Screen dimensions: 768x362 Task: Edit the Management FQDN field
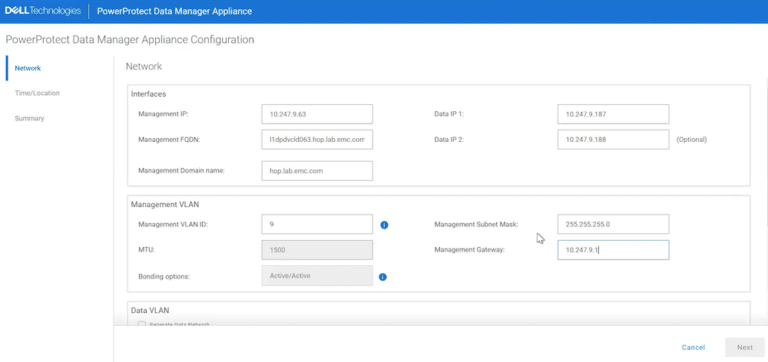pyautogui.click(x=317, y=139)
